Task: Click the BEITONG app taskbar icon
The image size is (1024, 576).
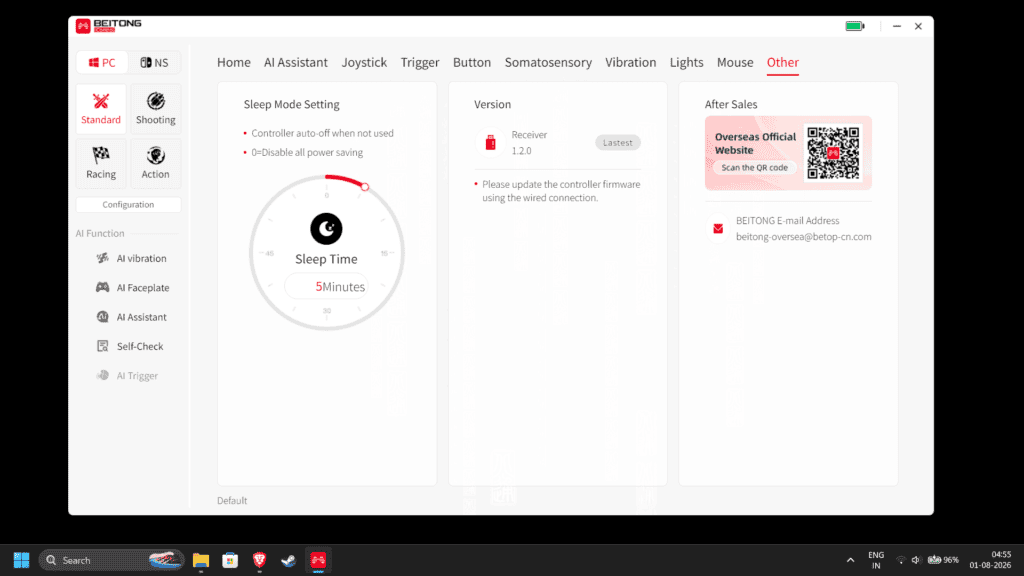Action: [x=318, y=560]
